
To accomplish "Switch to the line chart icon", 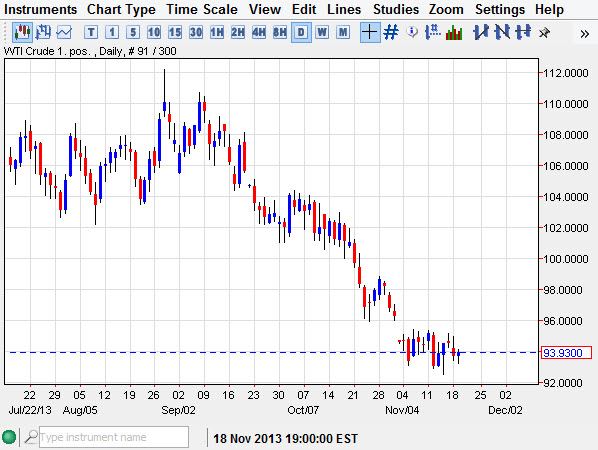I will (64, 32).
